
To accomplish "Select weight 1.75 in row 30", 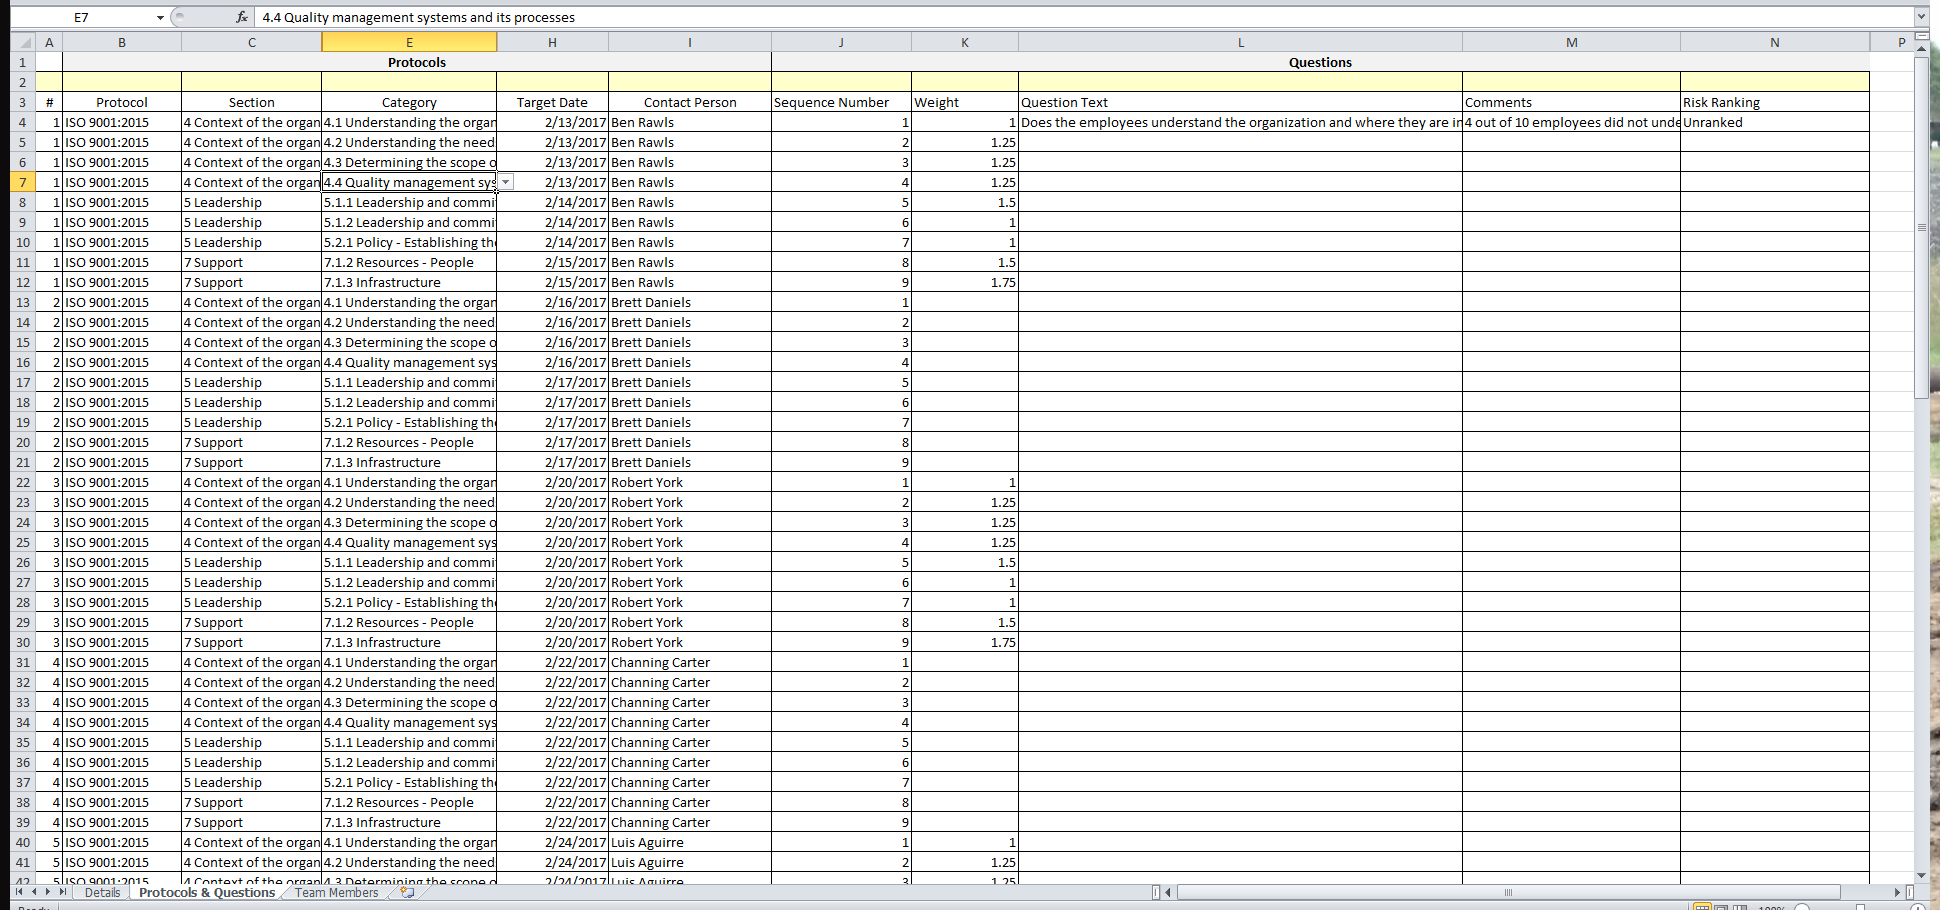I will 965,642.
